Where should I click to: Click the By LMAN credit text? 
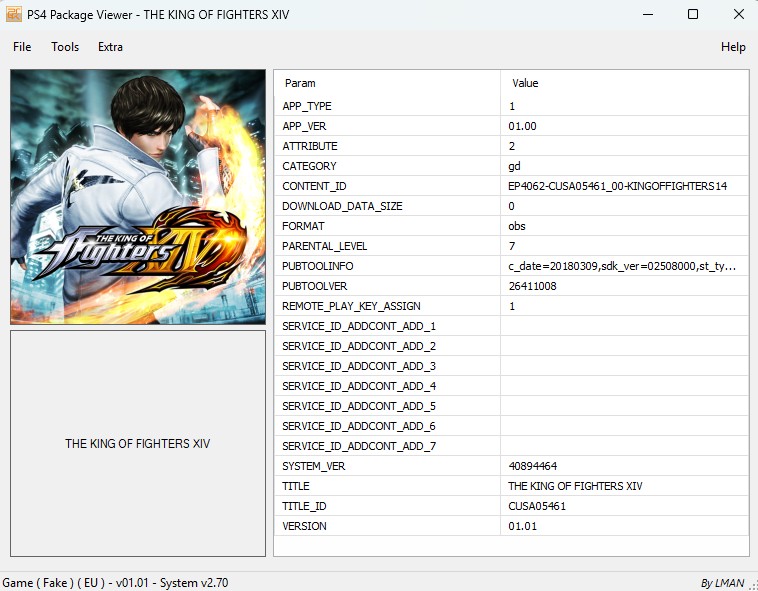tap(722, 583)
